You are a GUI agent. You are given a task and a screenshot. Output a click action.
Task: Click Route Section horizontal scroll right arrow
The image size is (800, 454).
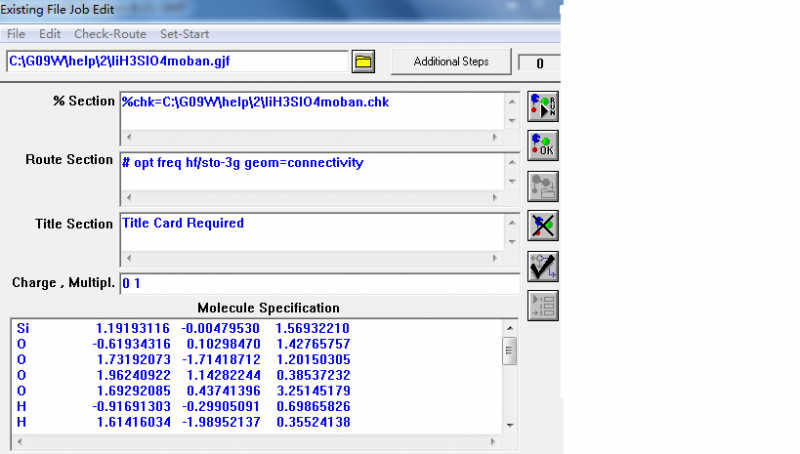(x=494, y=197)
